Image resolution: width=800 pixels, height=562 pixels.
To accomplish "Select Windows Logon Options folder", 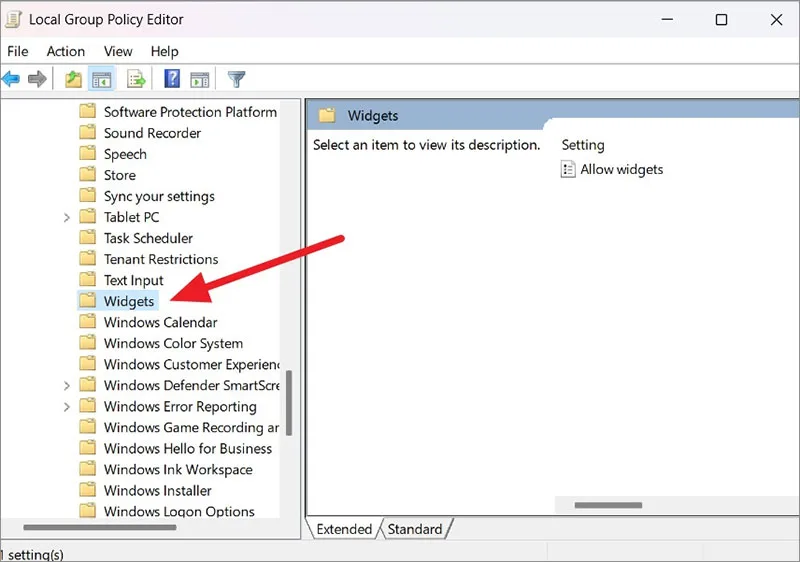I will click(179, 511).
